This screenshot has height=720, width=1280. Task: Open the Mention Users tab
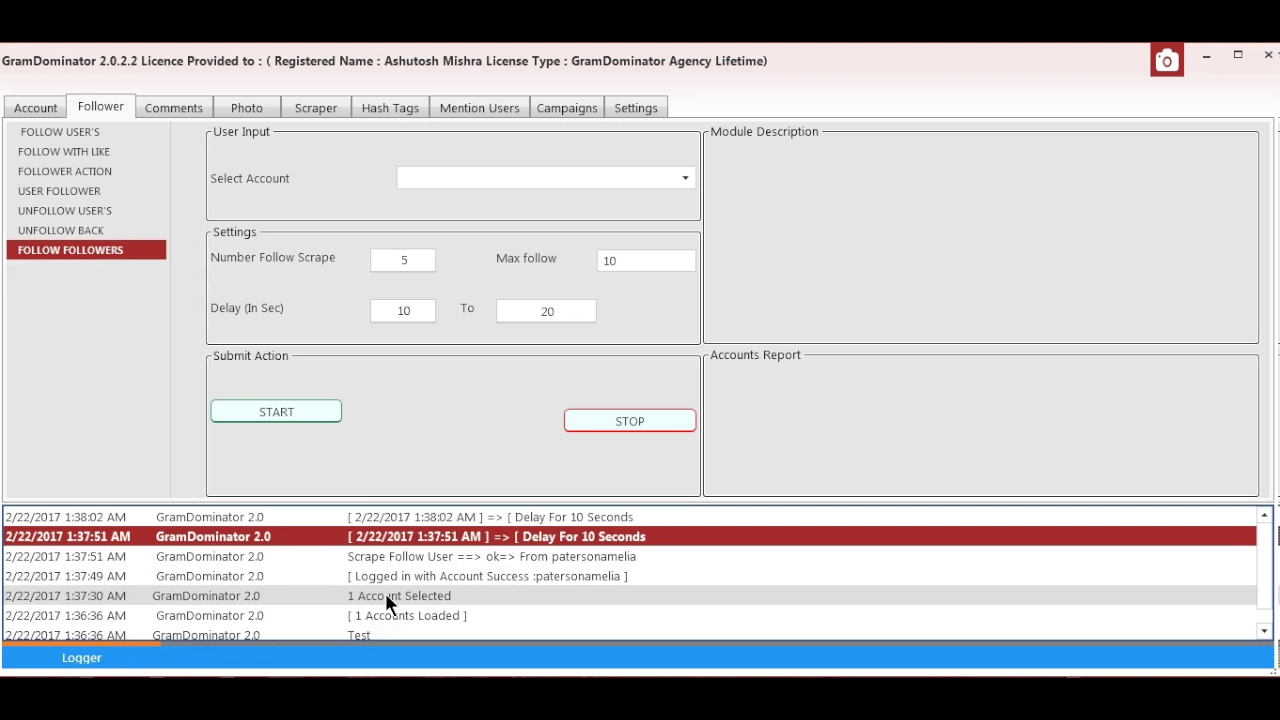pos(480,108)
